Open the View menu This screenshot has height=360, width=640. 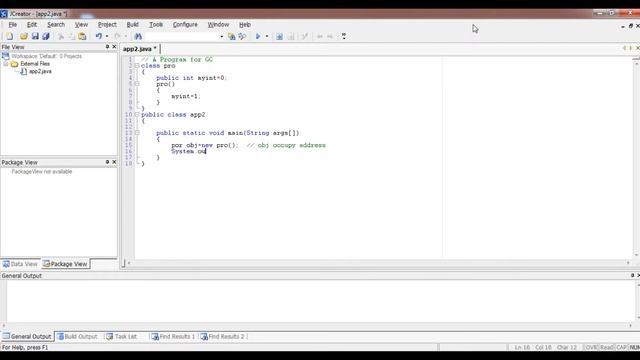[81, 25]
